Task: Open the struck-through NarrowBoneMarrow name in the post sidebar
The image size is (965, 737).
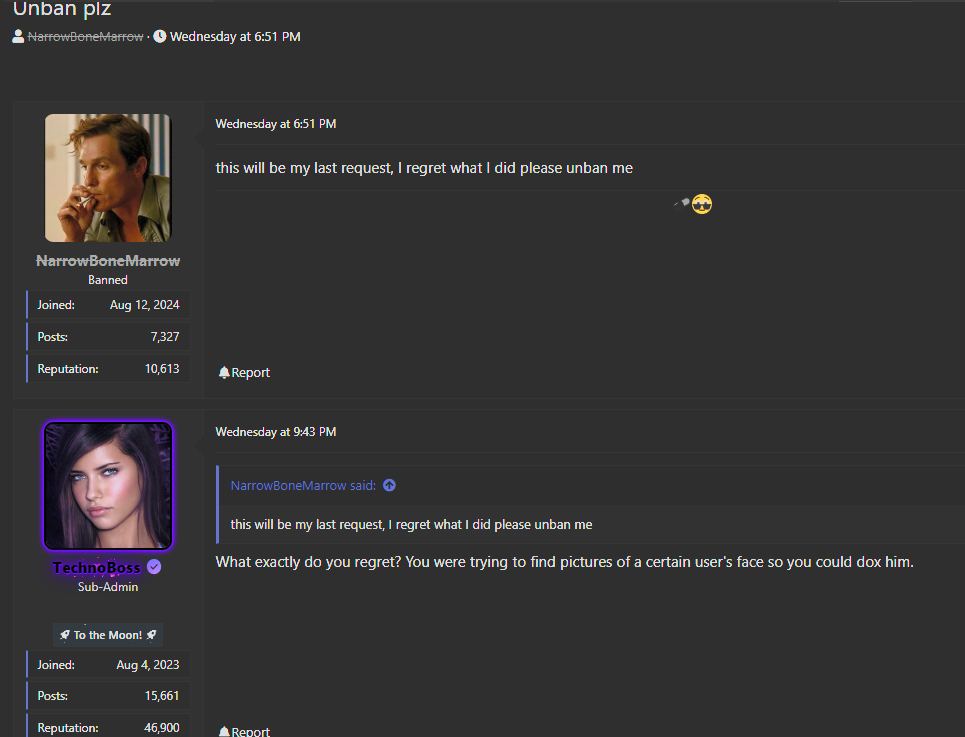Action: click(108, 261)
